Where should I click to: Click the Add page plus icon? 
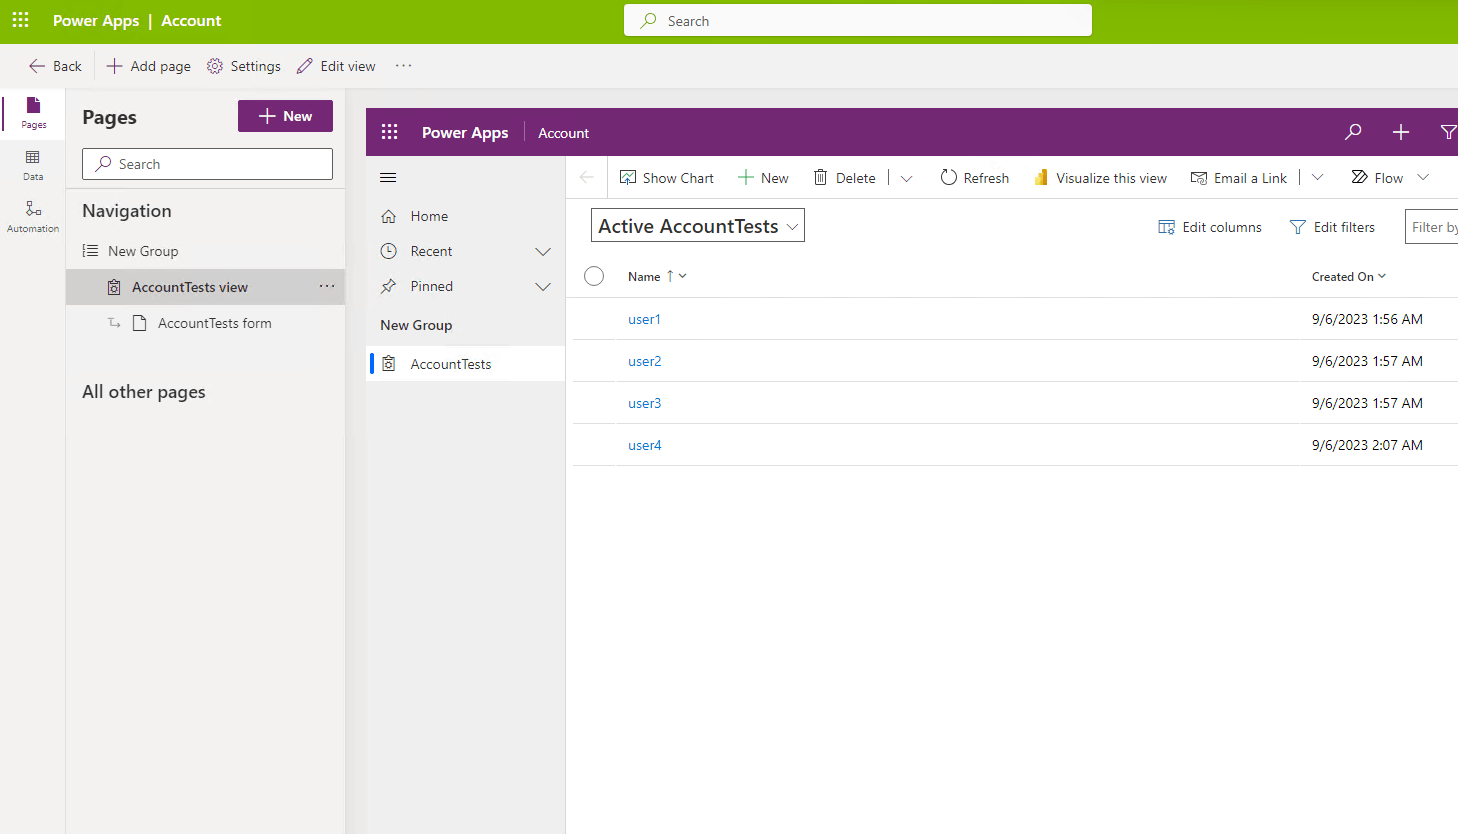coord(115,66)
